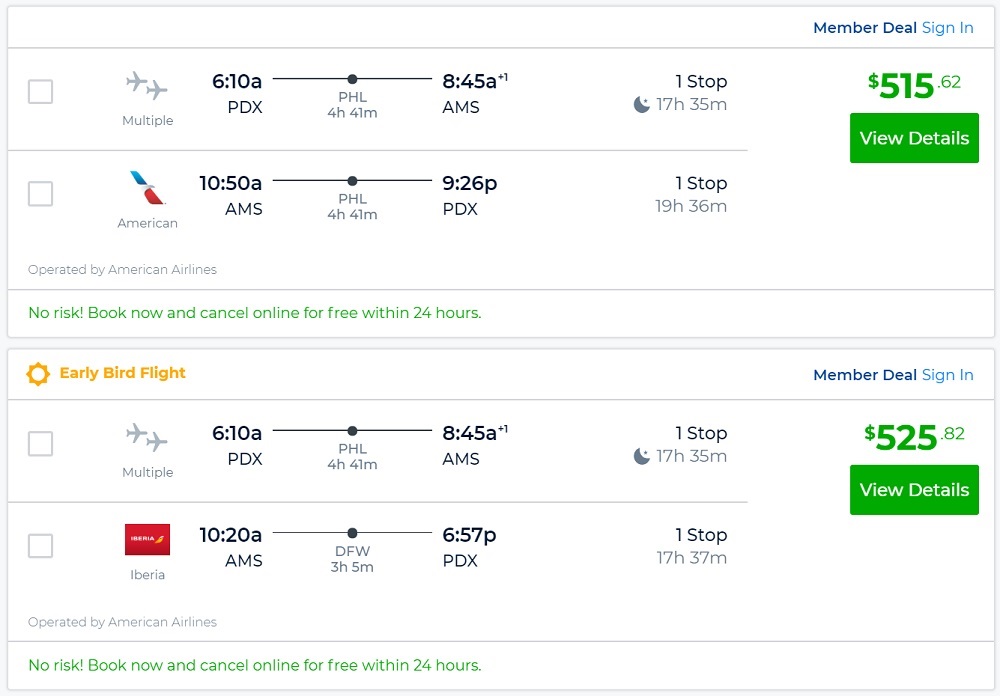
Task: Click Sign In link on first deal
Action: [947, 28]
